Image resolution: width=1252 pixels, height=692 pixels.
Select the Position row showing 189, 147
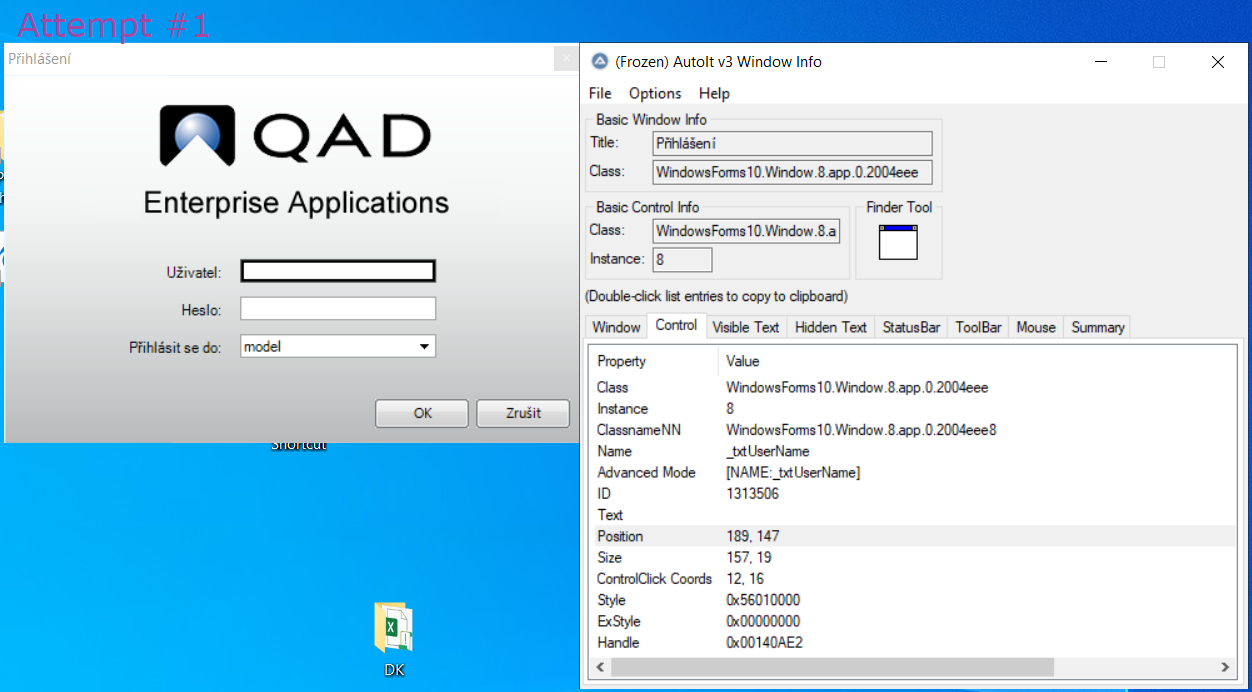913,536
